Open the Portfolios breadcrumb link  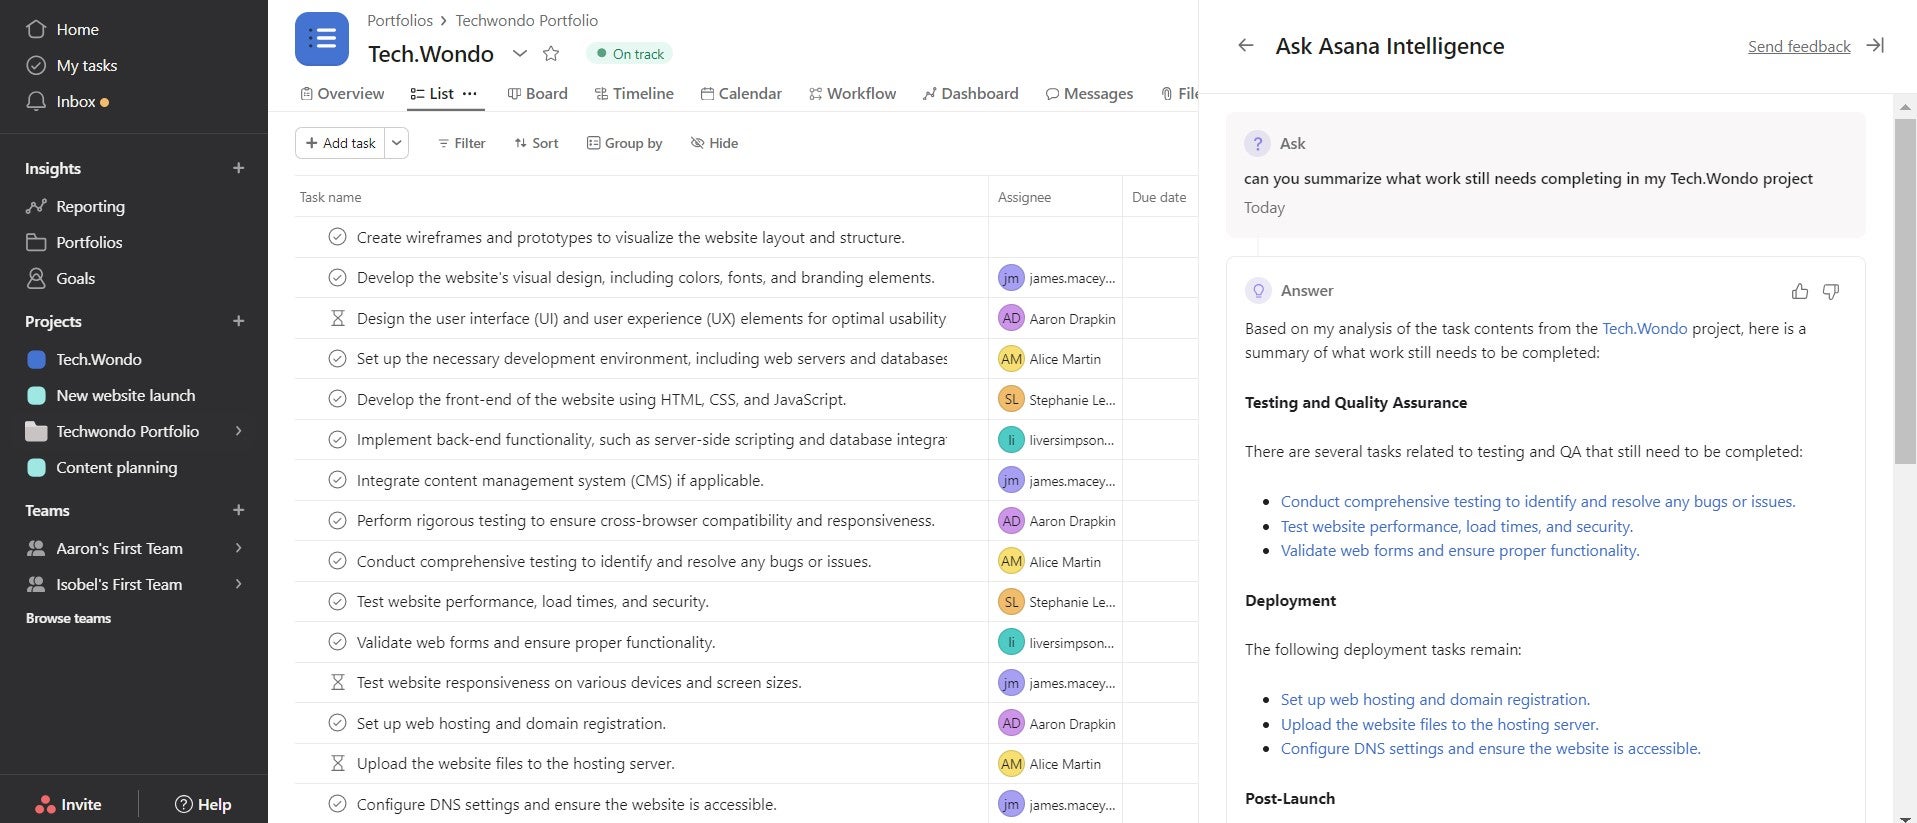pos(400,20)
